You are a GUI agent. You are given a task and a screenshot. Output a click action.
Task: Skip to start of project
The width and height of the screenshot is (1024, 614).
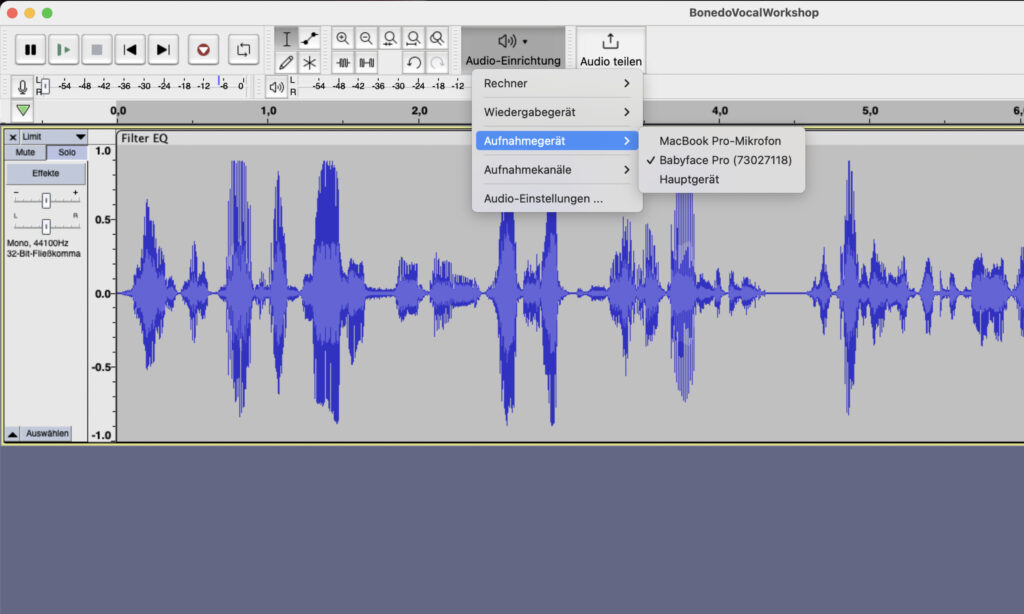click(130, 50)
